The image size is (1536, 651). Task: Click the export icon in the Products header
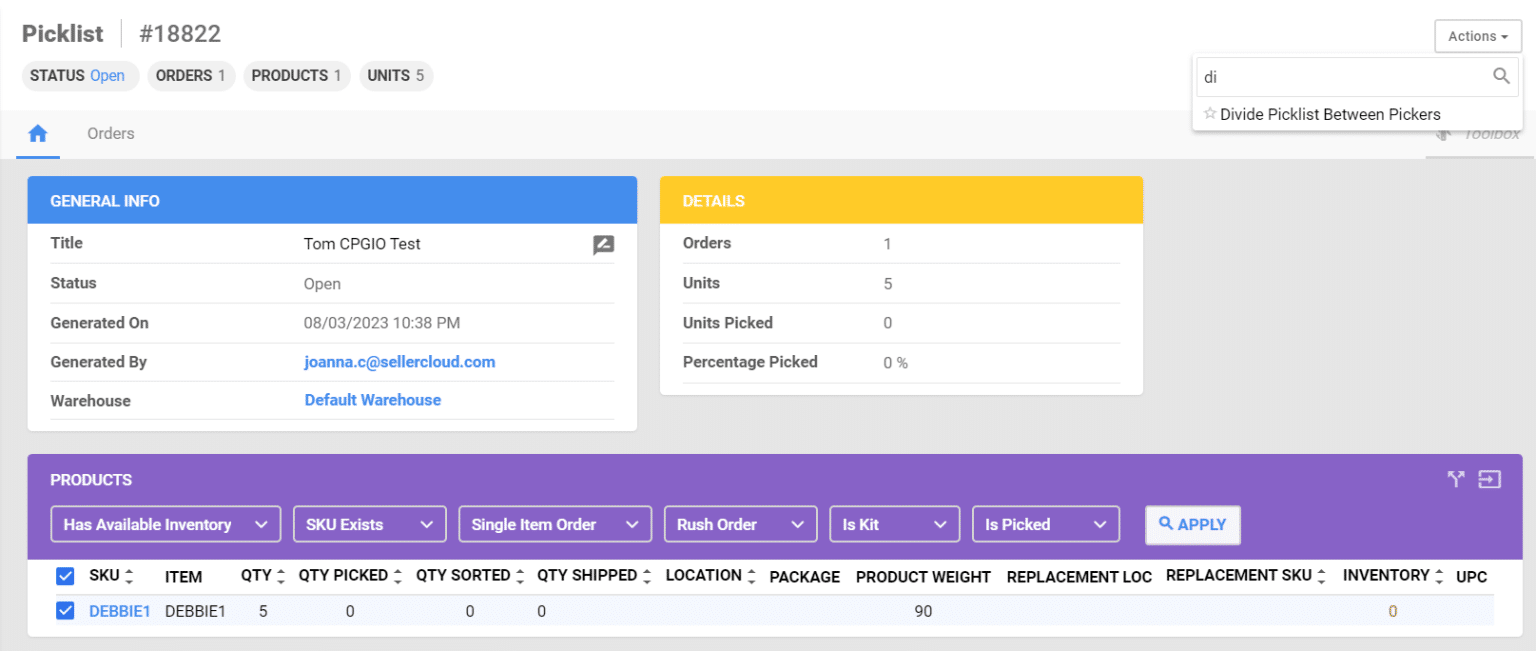coord(1488,479)
